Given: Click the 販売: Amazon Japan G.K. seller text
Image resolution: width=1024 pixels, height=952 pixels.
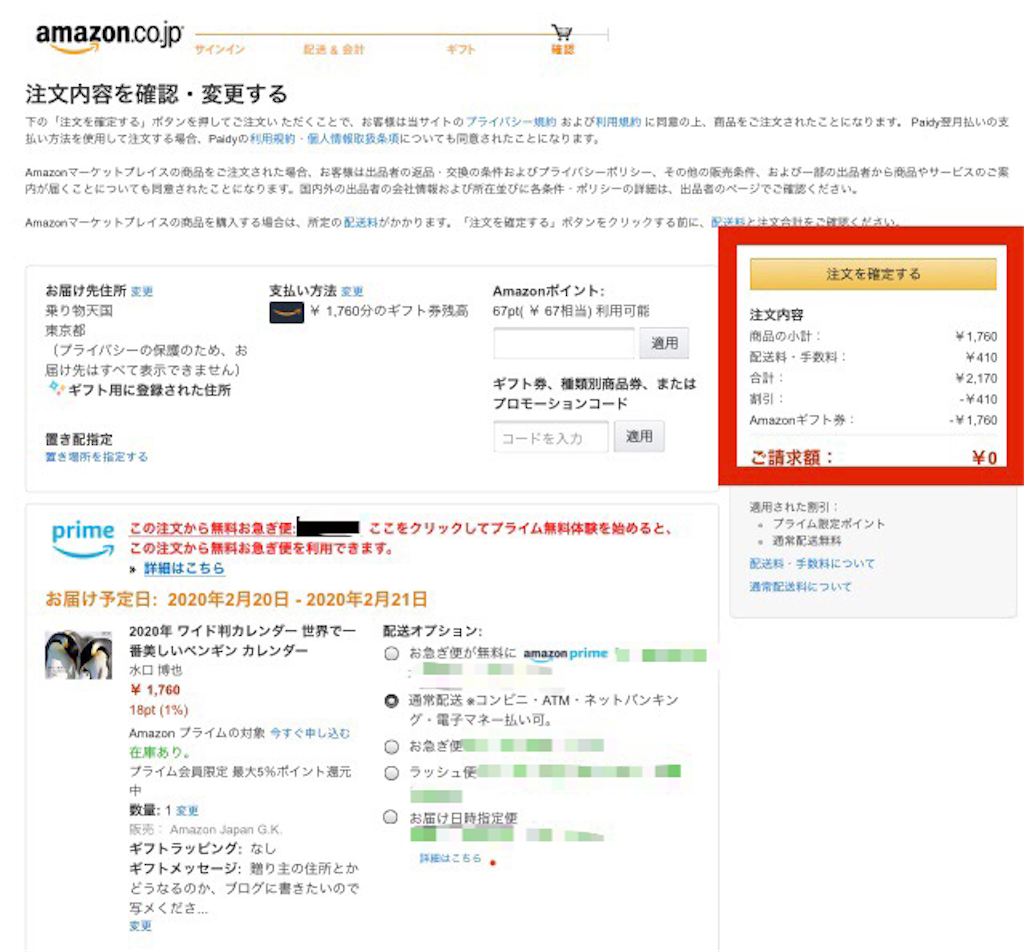Looking at the screenshot, I should (x=205, y=830).
